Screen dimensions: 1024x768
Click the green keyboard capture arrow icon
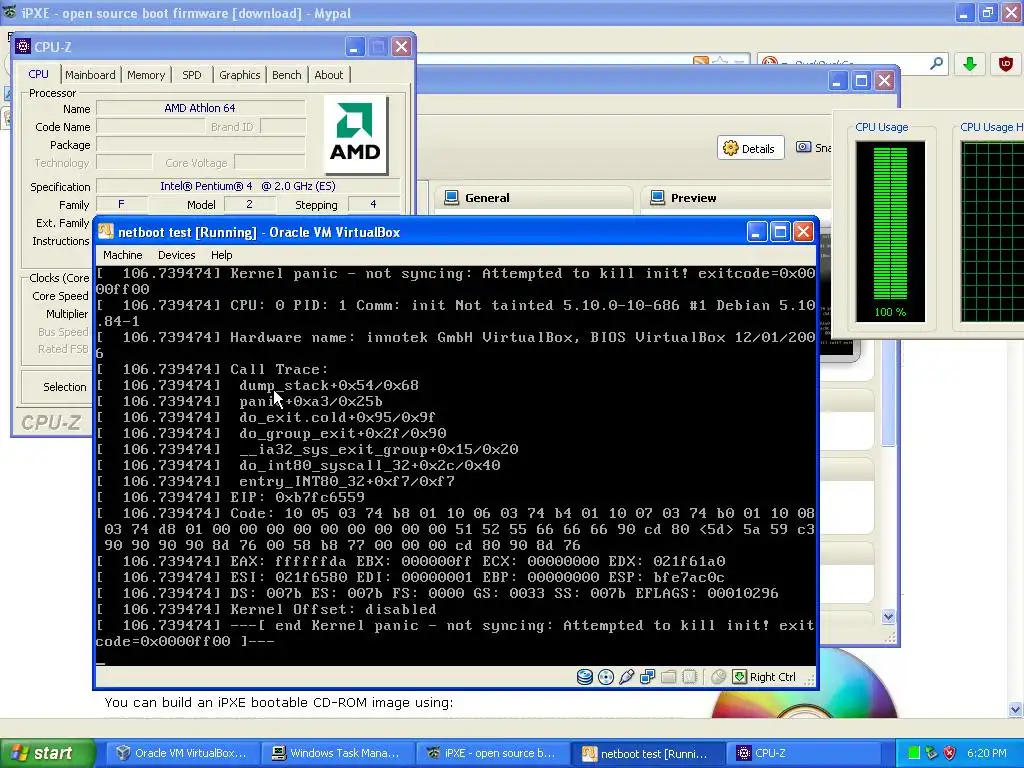739,677
